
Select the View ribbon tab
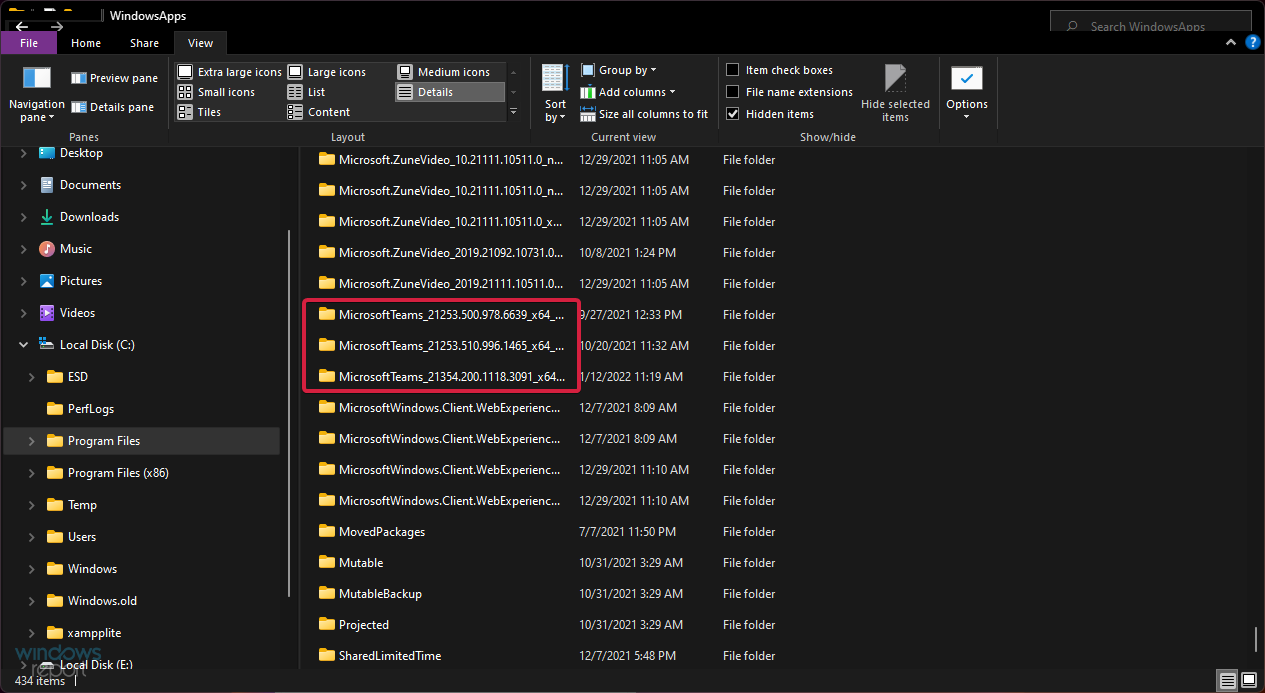[200, 43]
